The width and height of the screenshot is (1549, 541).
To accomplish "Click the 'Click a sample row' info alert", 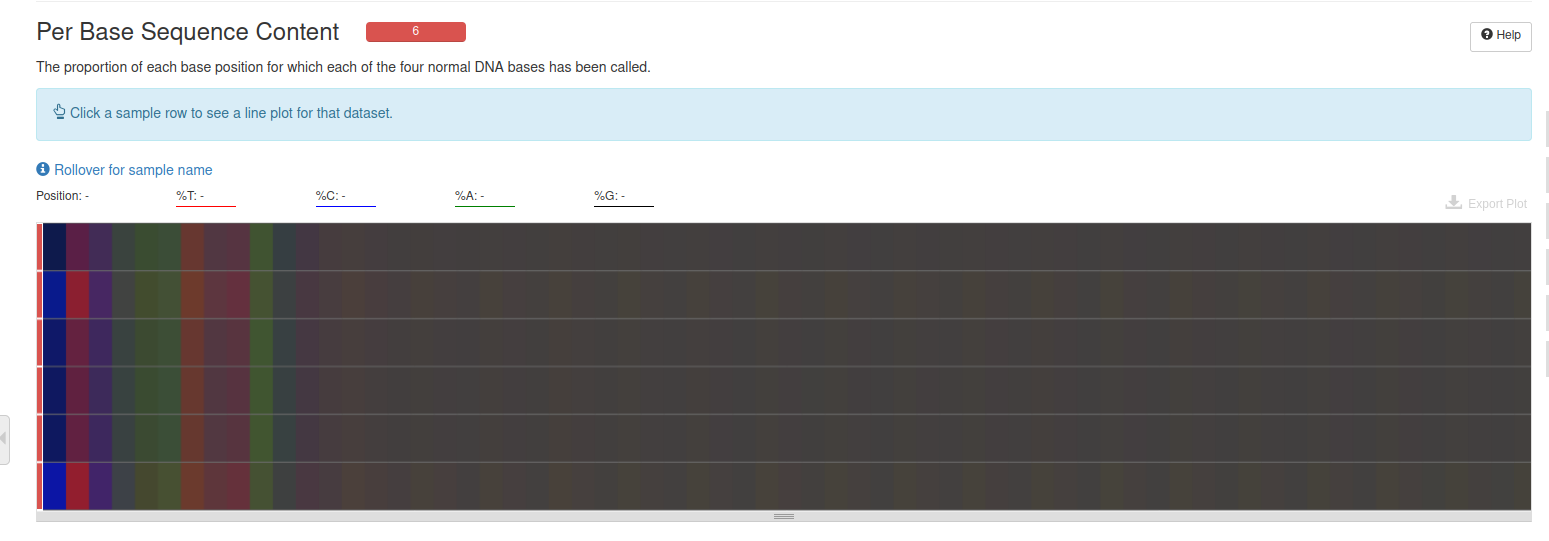I will pos(784,114).
